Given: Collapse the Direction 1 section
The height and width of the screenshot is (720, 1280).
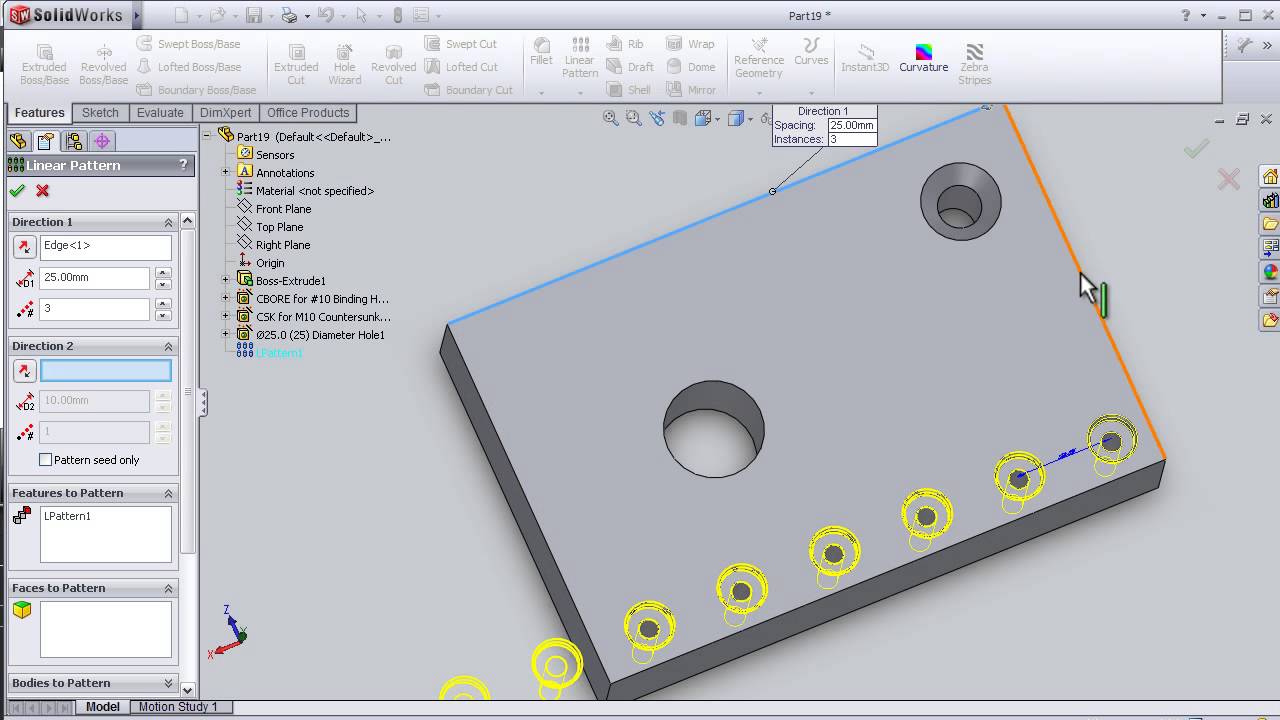Looking at the screenshot, I should (x=168, y=222).
